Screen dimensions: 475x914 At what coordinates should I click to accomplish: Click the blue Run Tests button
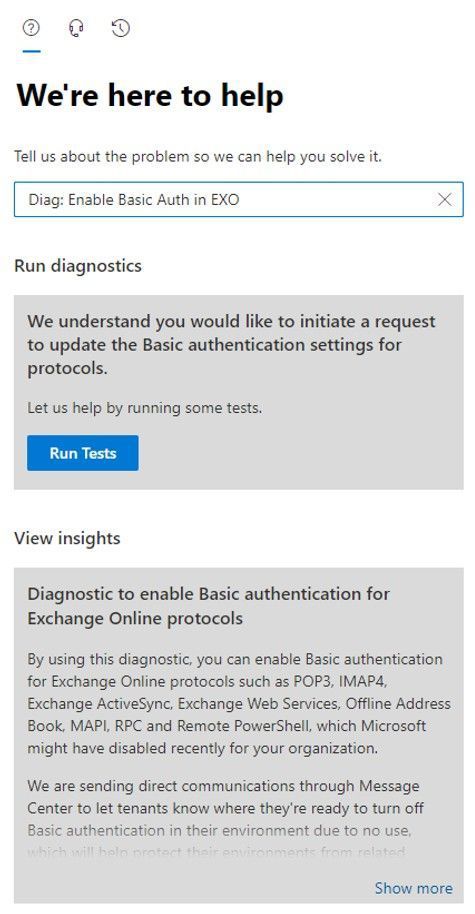pos(83,453)
